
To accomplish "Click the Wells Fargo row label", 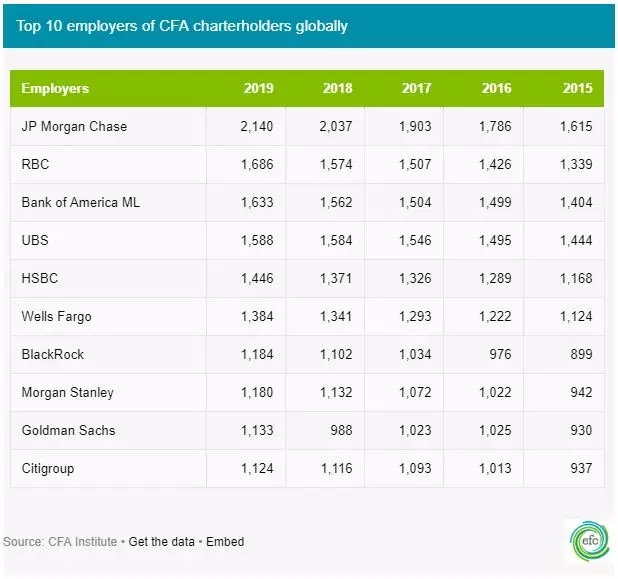I will point(56,316).
